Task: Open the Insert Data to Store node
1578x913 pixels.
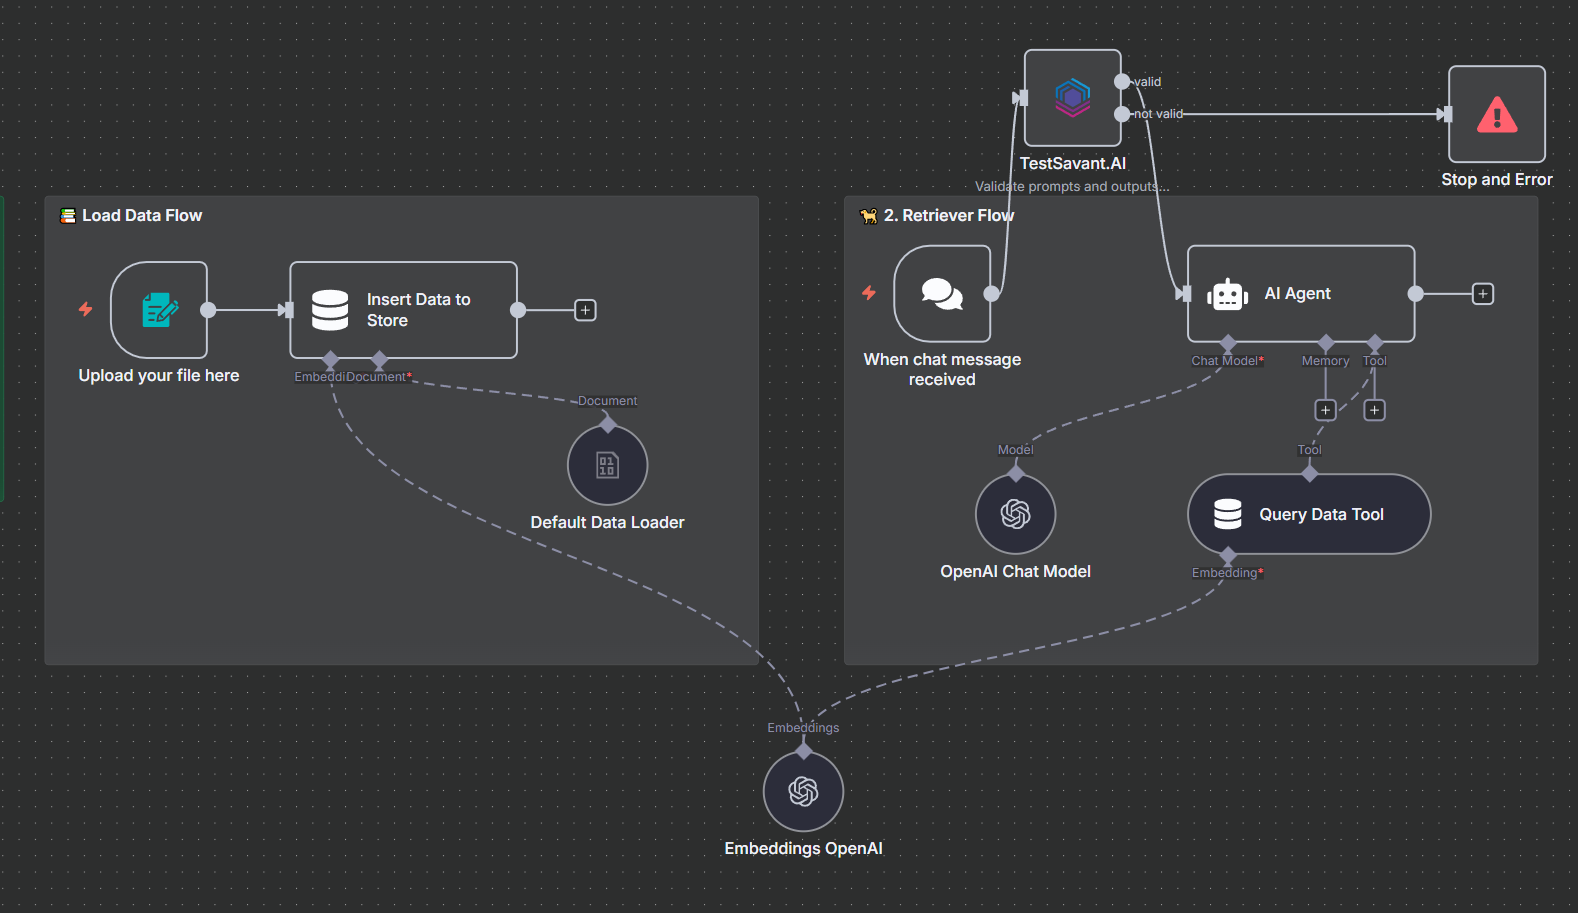Action: click(x=403, y=310)
